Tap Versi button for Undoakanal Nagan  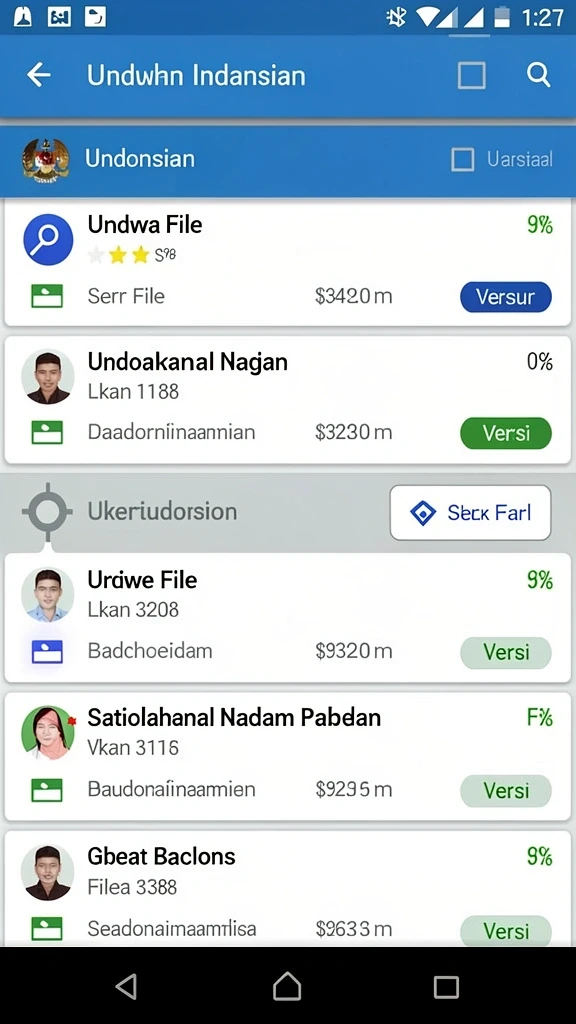[505, 433]
